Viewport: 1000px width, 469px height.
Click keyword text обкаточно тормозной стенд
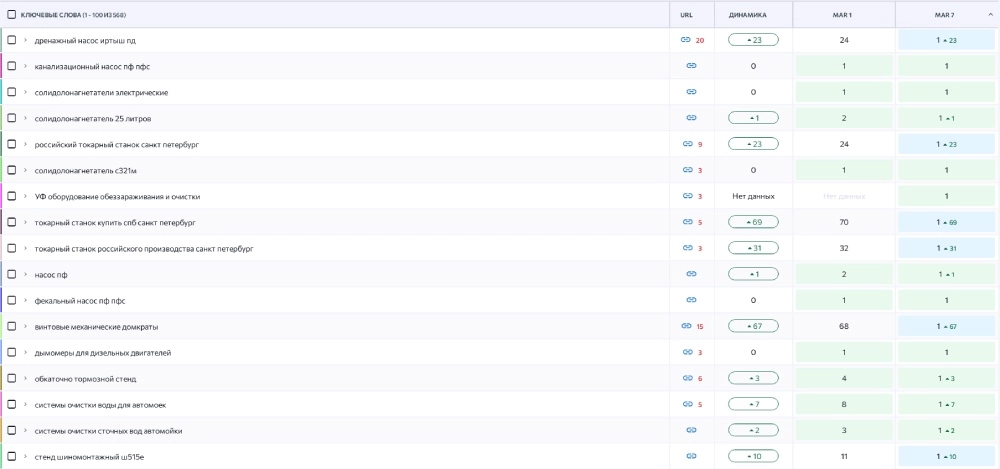pos(85,378)
